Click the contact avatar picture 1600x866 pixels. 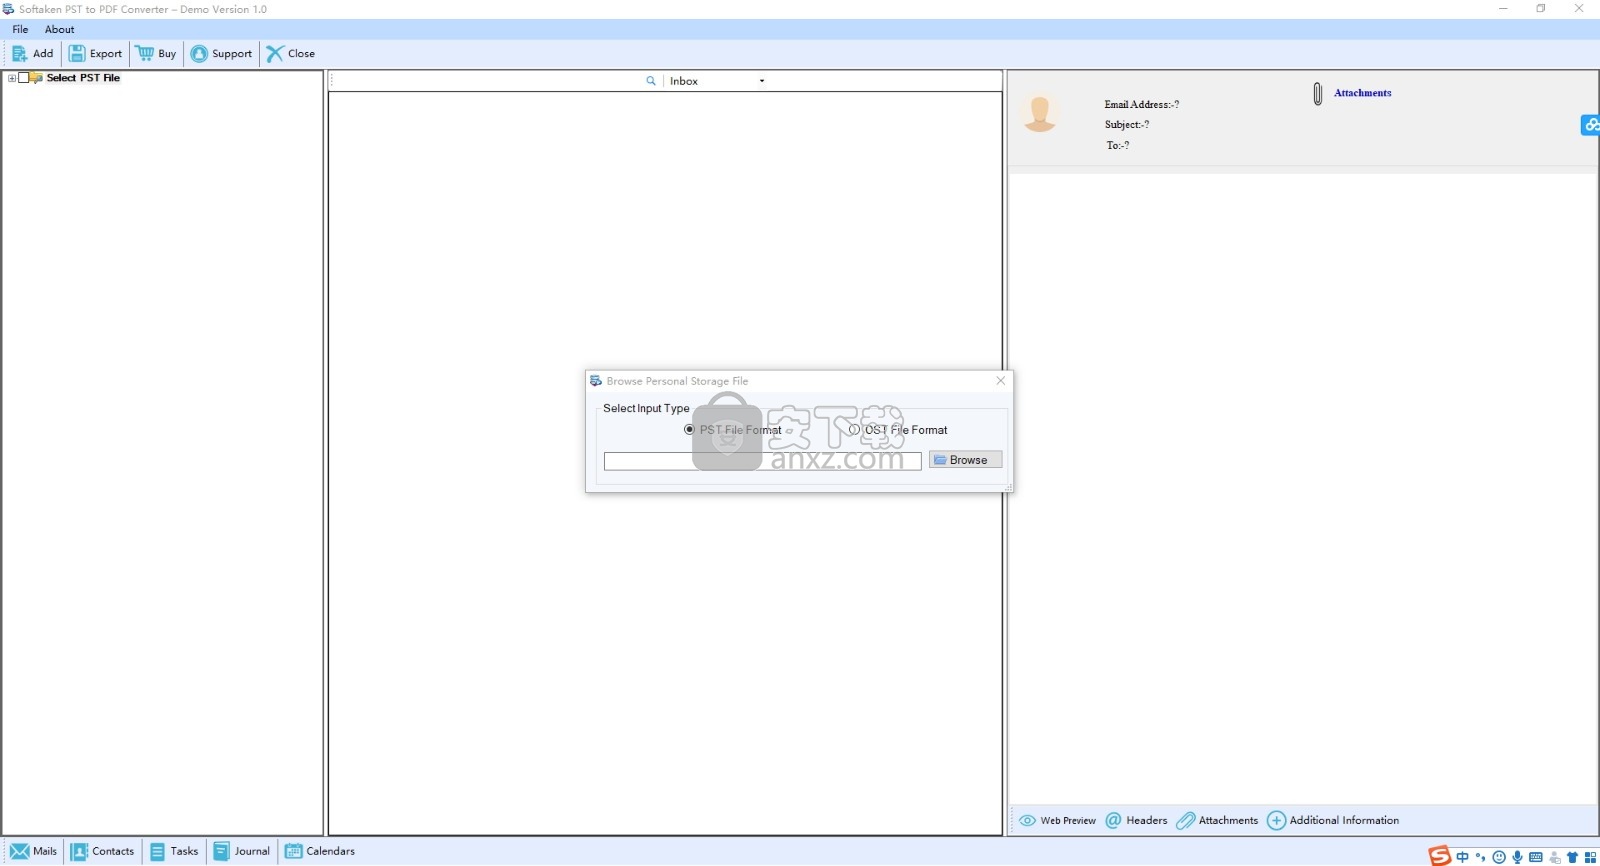1040,113
